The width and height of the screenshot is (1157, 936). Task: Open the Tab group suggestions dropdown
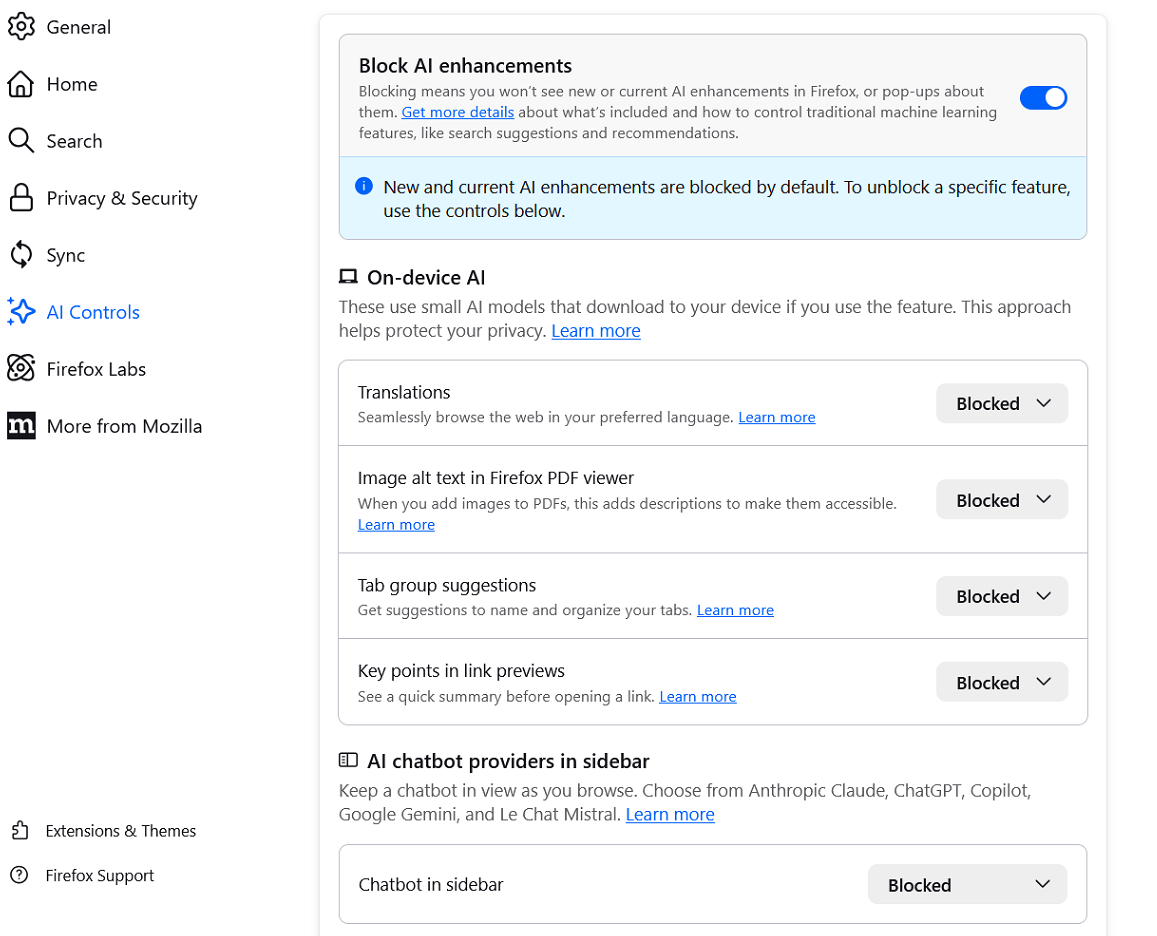1001,597
